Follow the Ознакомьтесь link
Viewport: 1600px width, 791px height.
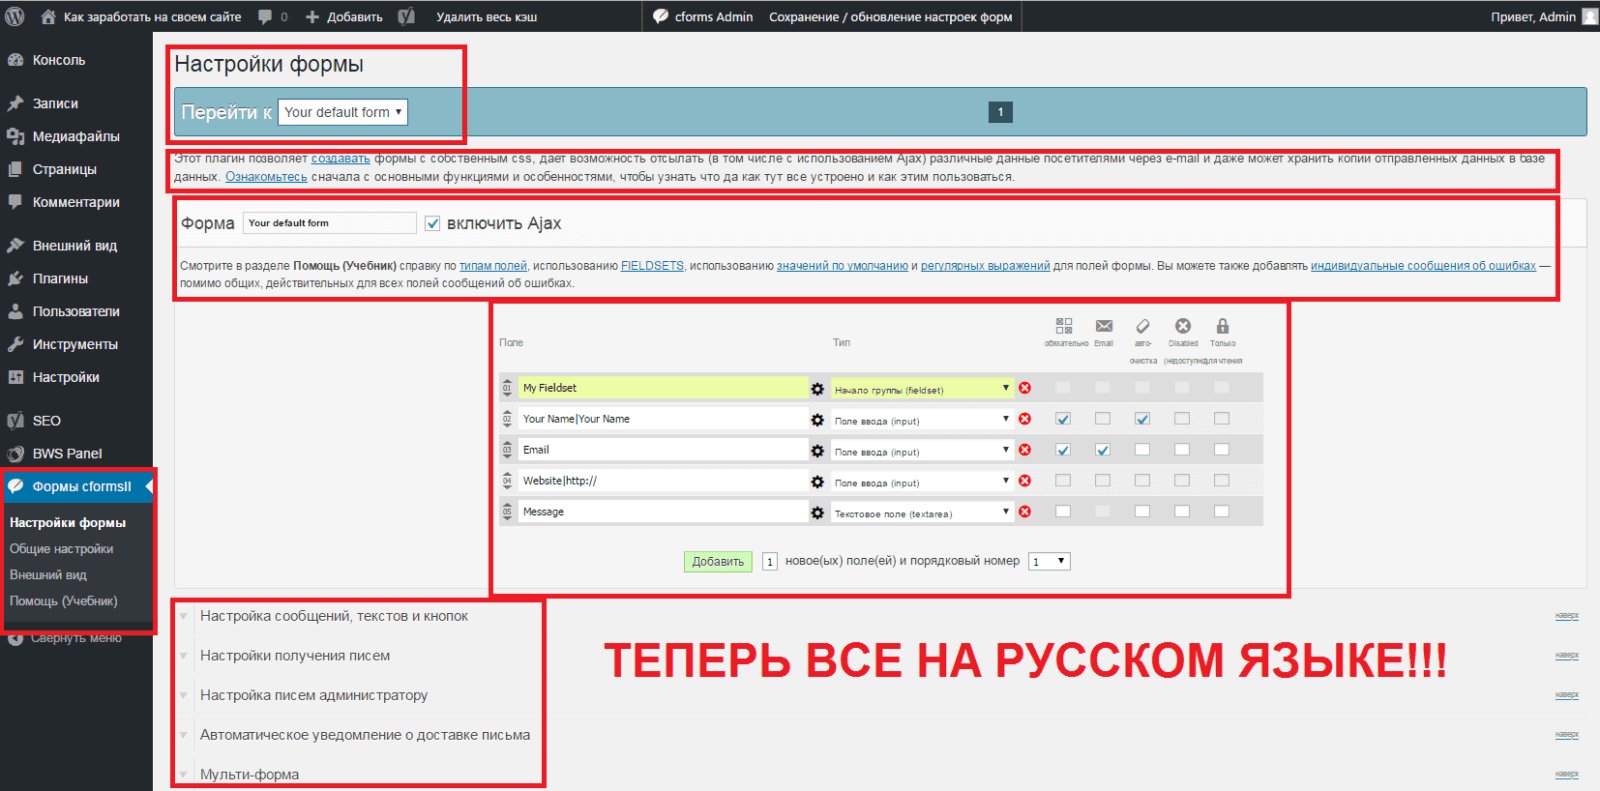[x=266, y=177]
